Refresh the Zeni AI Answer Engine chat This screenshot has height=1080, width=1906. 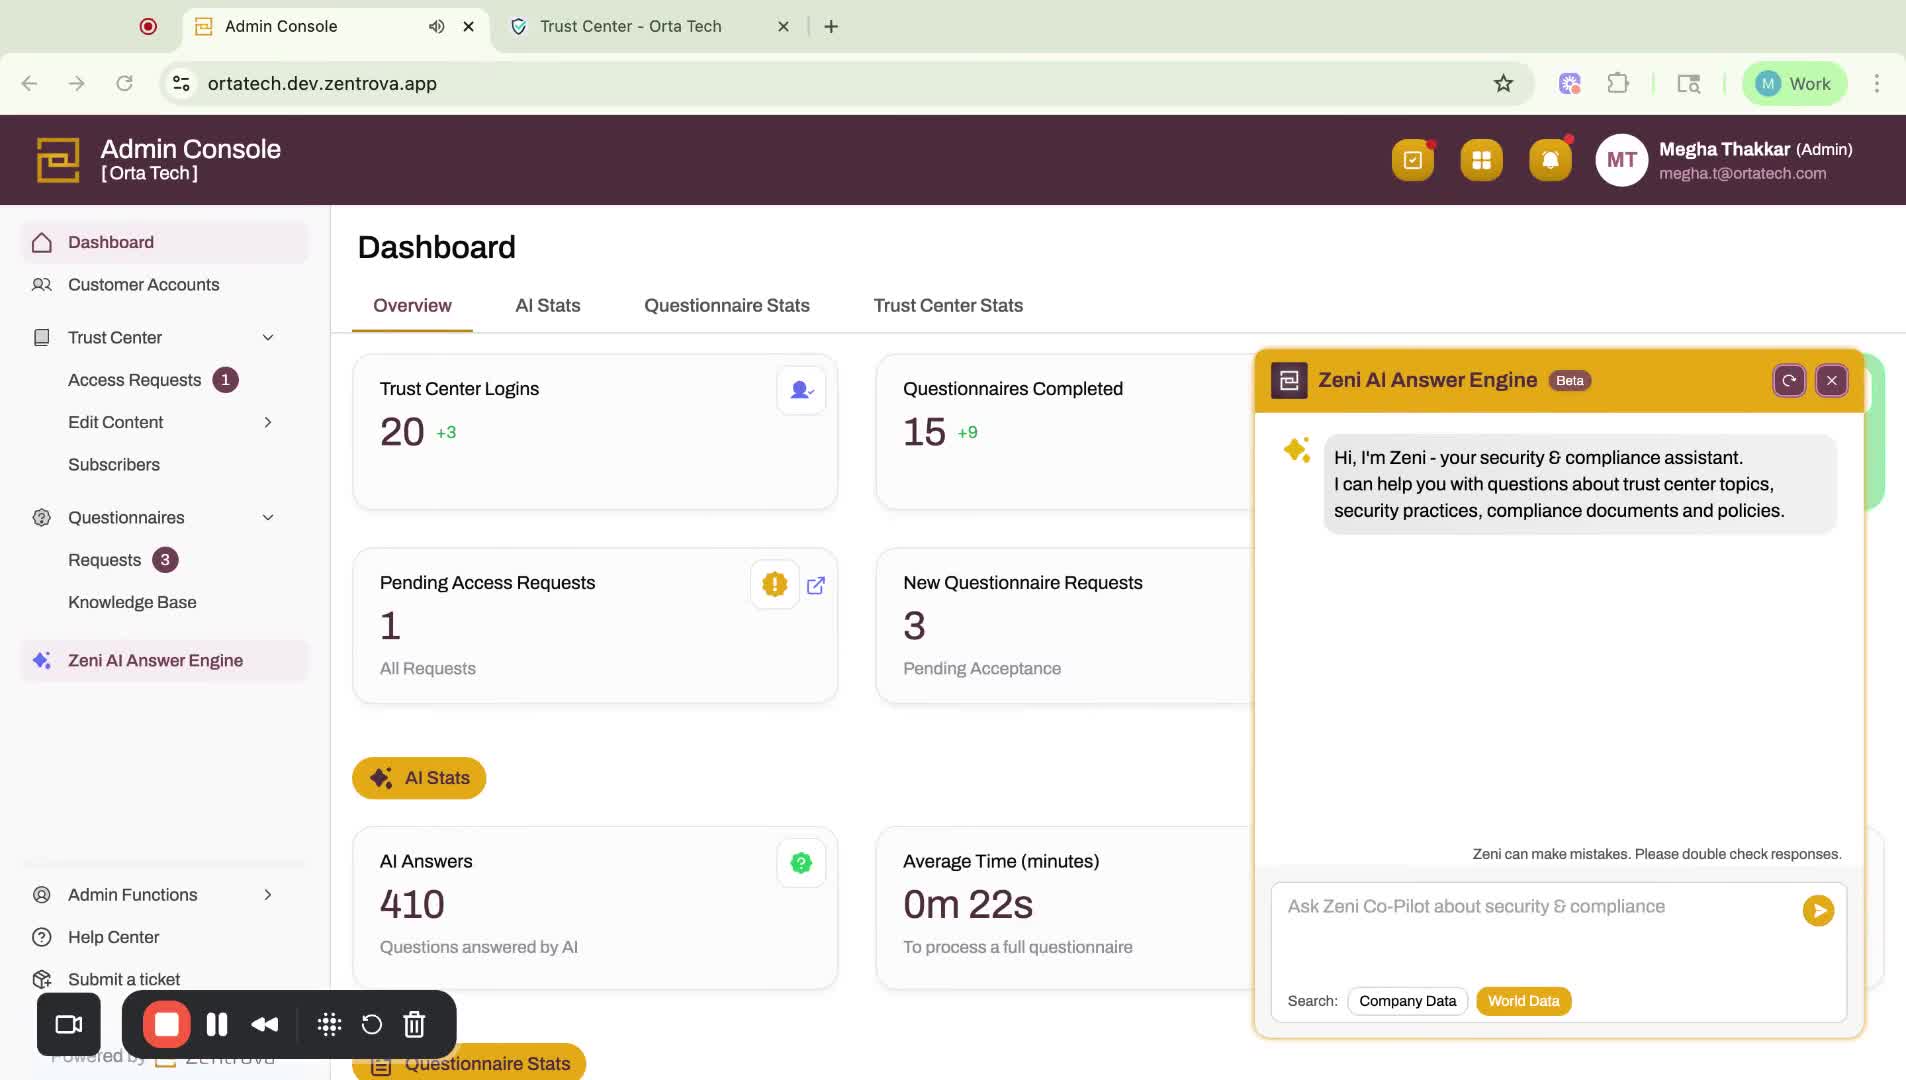click(1788, 380)
